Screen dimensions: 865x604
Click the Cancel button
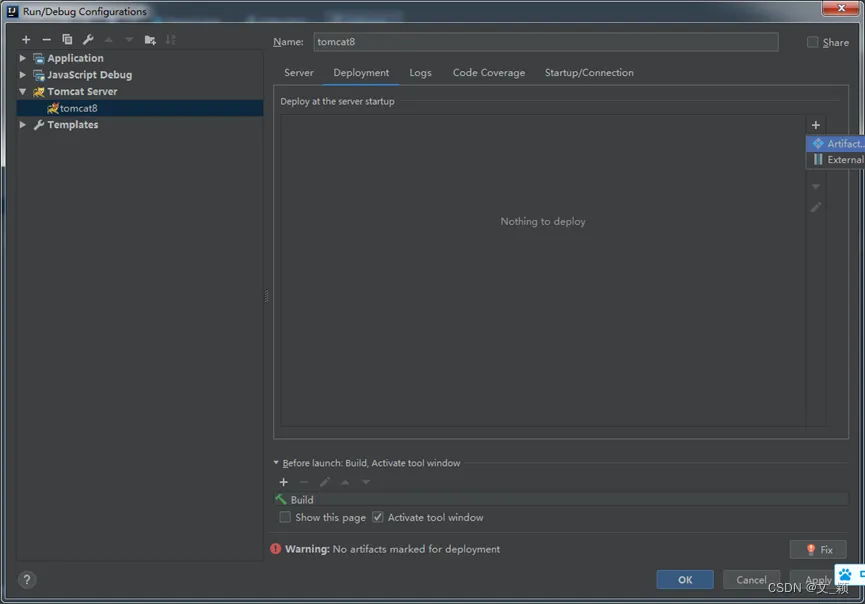[751, 580]
